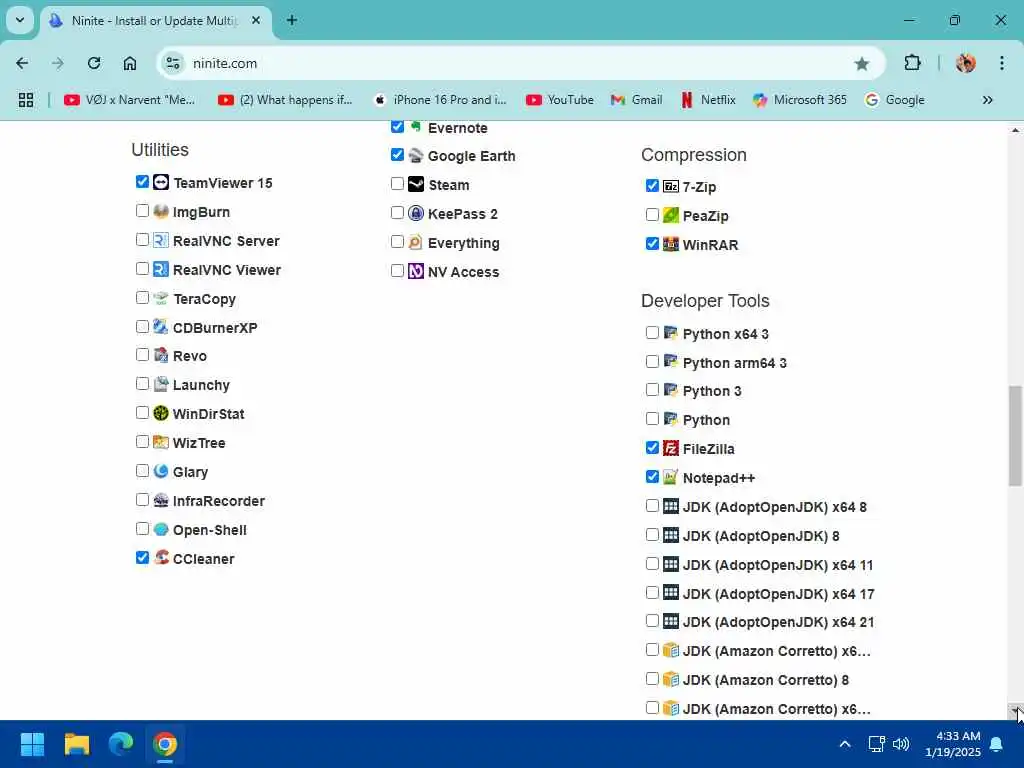
Task: Open Microsoft Edge from the taskbar
Action: click(x=121, y=744)
